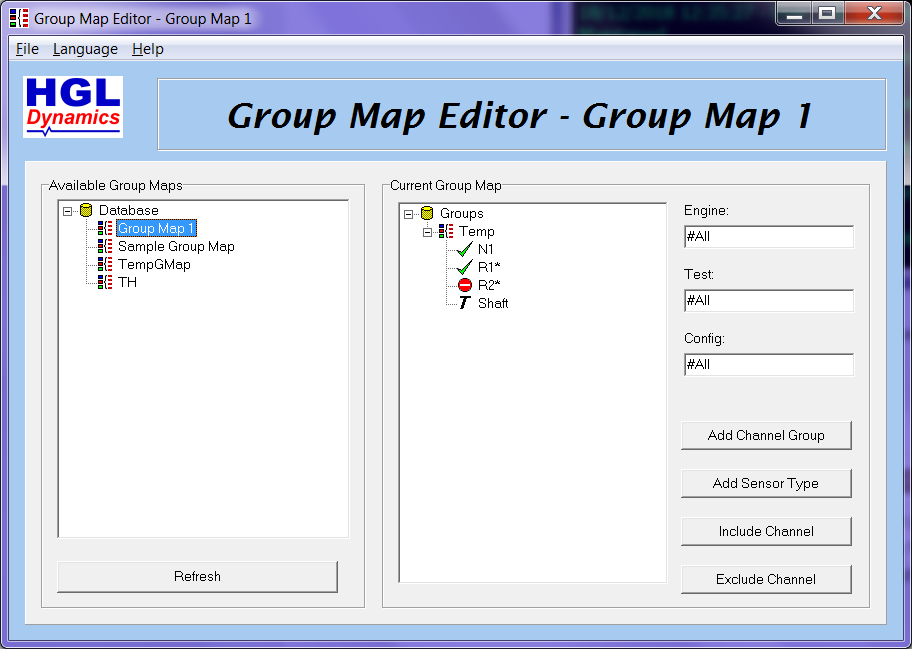912x649 pixels.
Task: Click the icon beside TempGMap
Action: (x=105, y=264)
